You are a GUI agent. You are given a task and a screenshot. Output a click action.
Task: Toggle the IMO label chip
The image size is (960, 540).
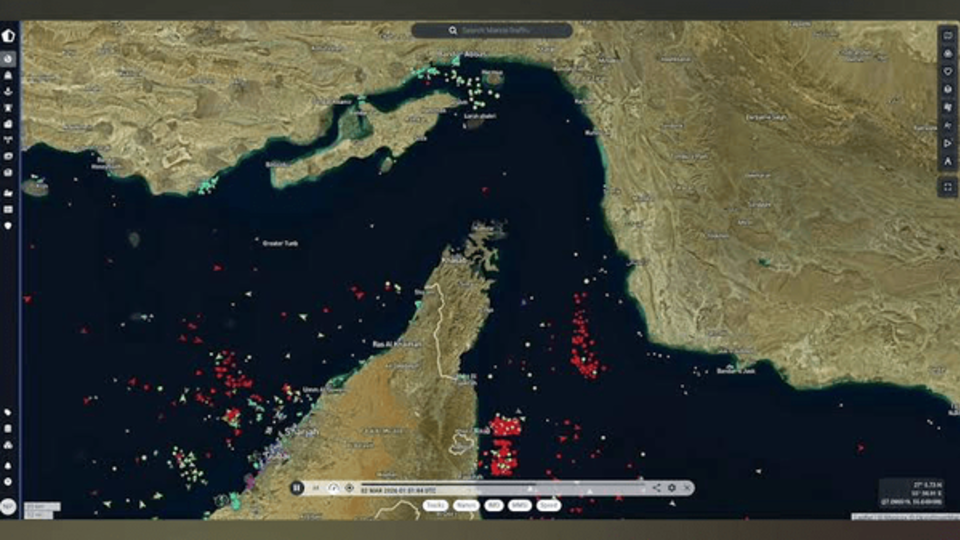click(494, 506)
